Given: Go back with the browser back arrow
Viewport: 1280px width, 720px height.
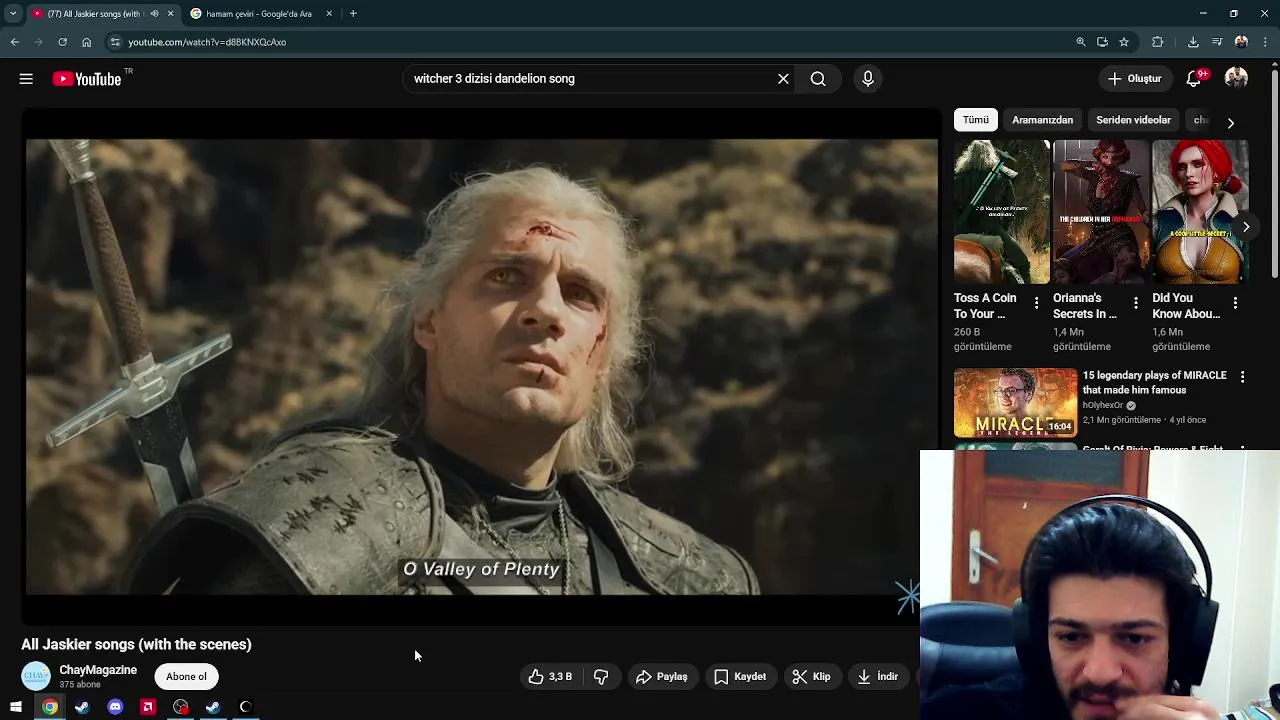Looking at the screenshot, I should click(x=14, y=42).
